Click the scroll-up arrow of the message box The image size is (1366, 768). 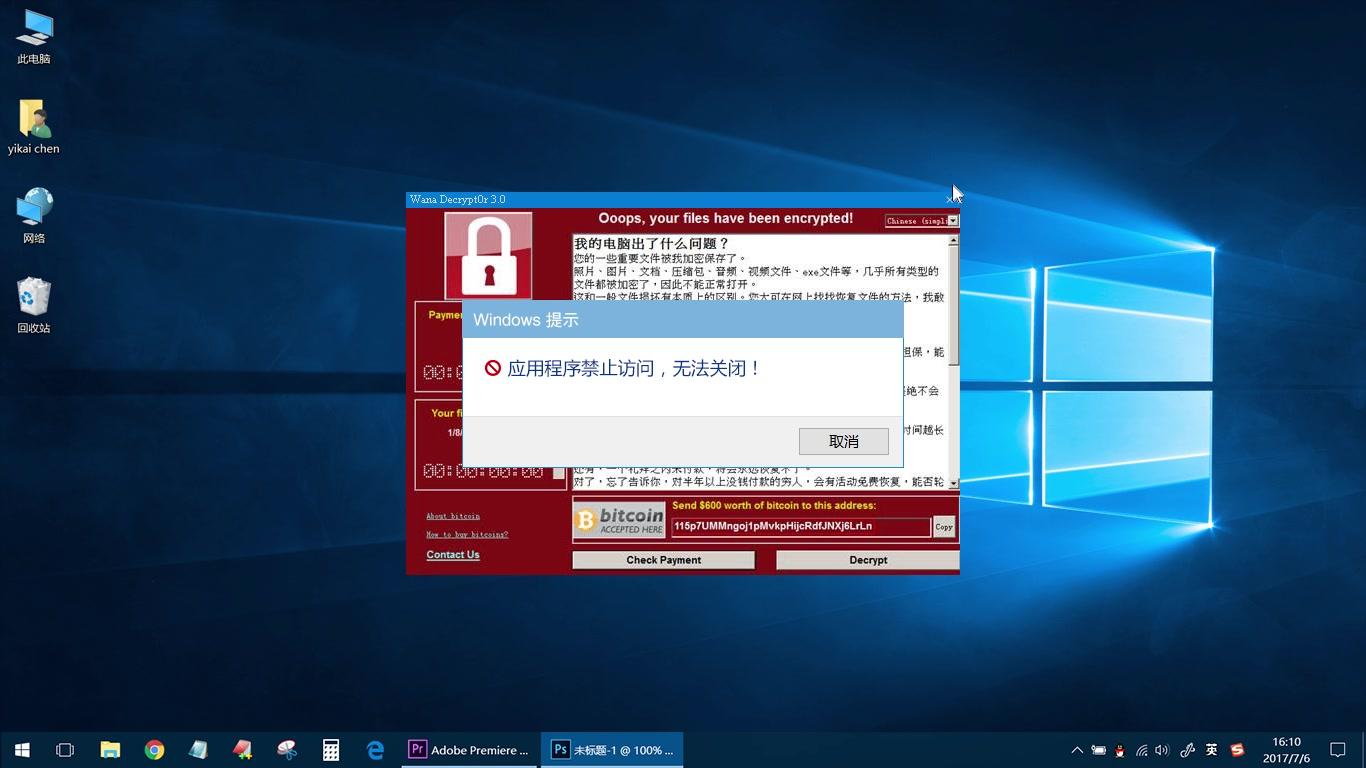(953, 240)
